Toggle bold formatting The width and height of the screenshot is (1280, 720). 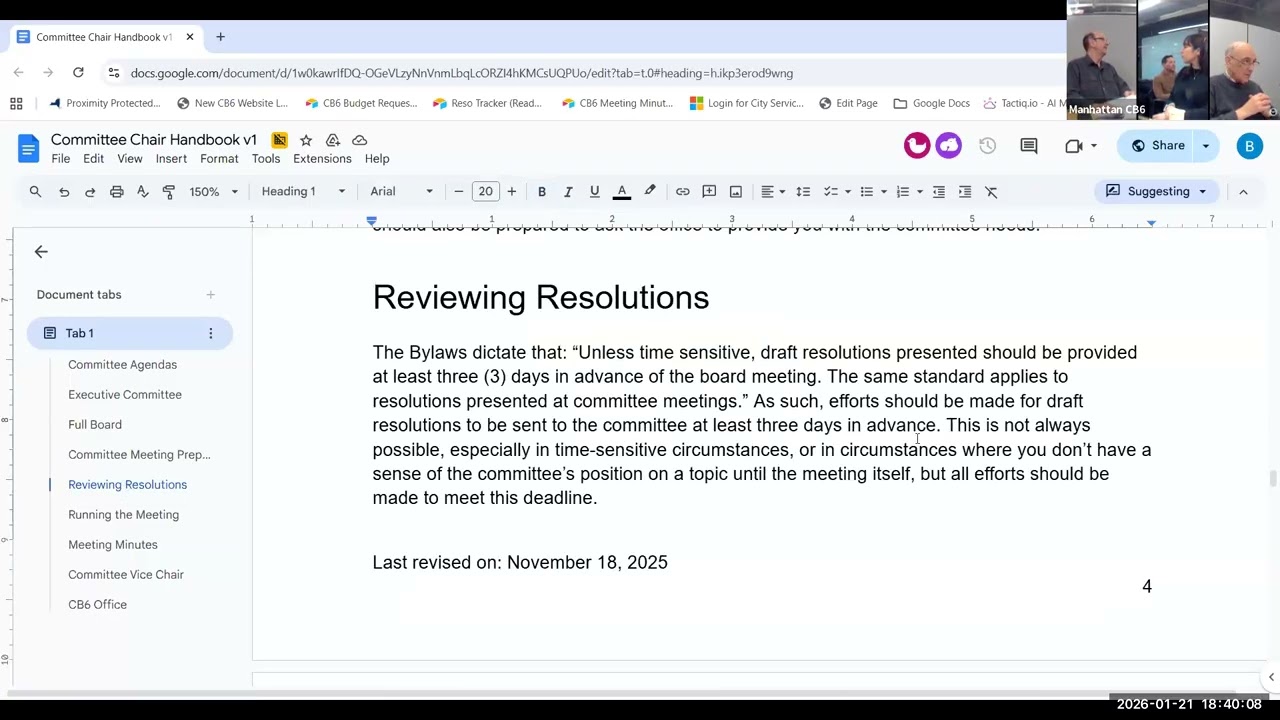tap(542, 191)
